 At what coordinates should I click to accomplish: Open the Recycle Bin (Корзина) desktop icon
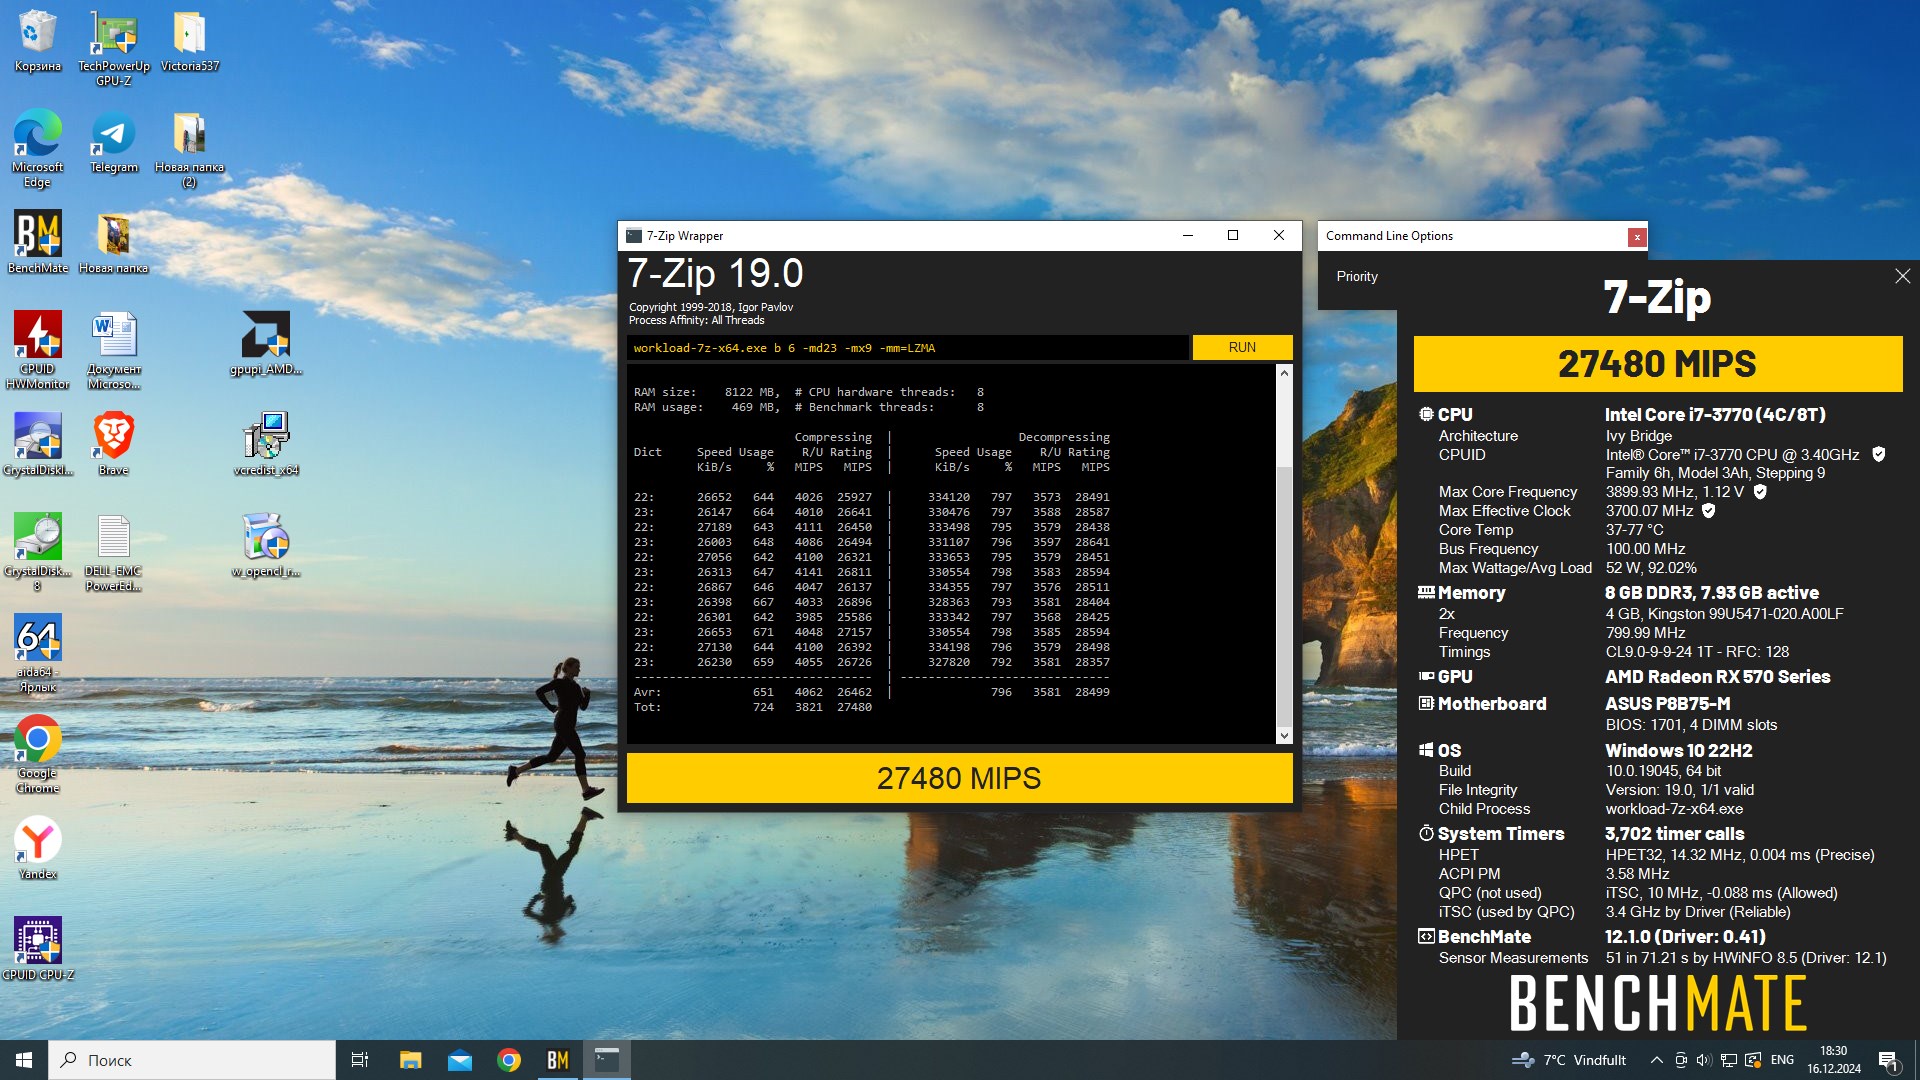tap(37, 41)
